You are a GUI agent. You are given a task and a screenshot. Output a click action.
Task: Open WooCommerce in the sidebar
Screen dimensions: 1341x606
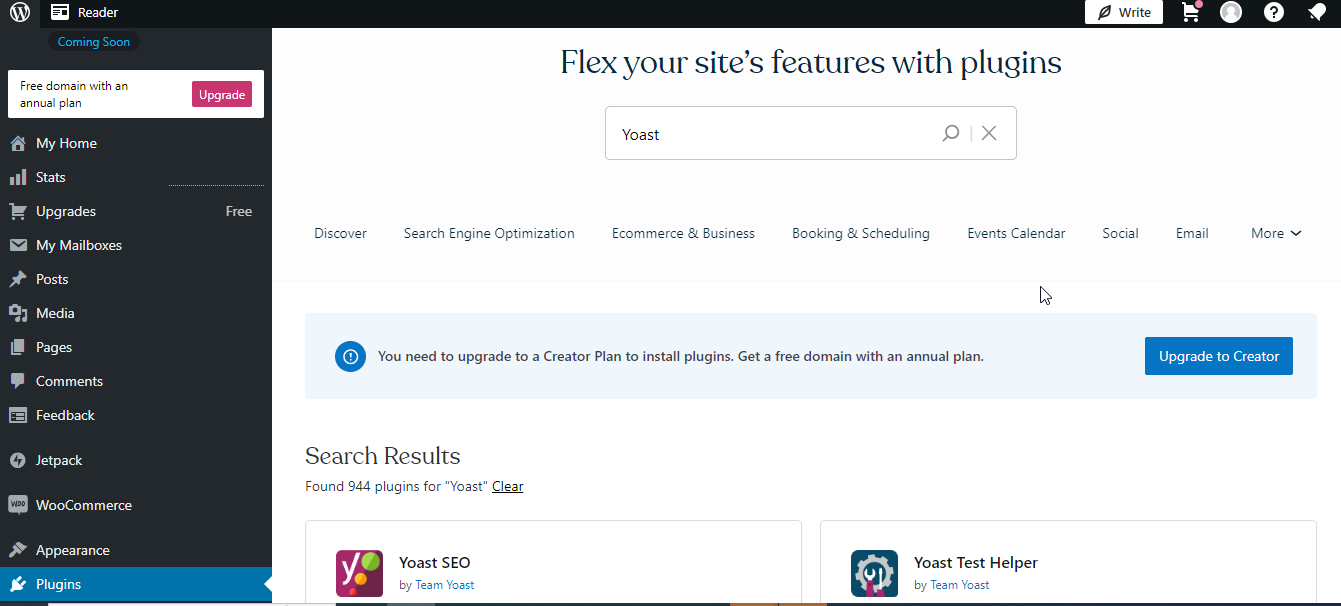(136, 505)
